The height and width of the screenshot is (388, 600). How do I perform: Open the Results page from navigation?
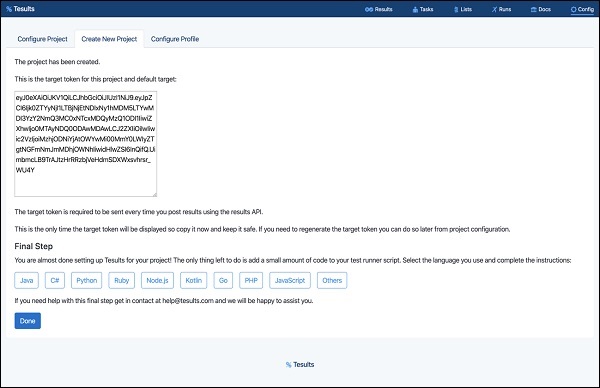tap(378, 9)
